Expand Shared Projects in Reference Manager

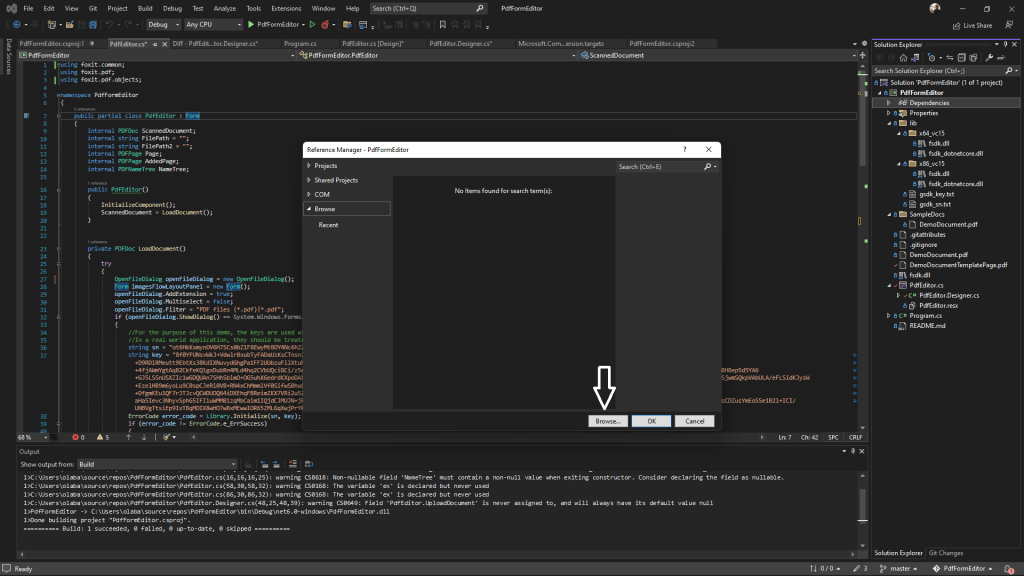pos(309,180)
